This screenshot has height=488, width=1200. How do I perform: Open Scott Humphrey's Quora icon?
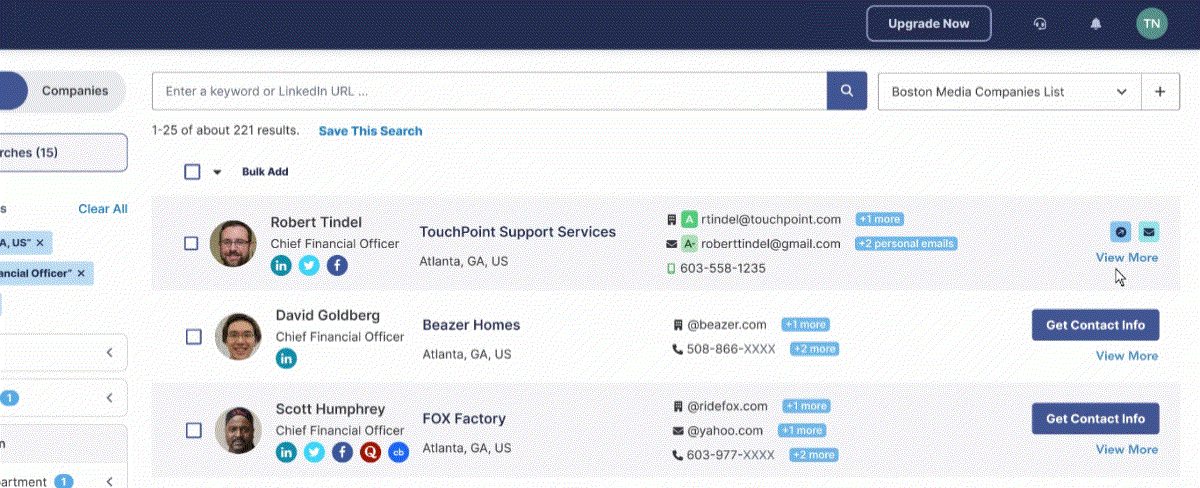tap(371, 452)
